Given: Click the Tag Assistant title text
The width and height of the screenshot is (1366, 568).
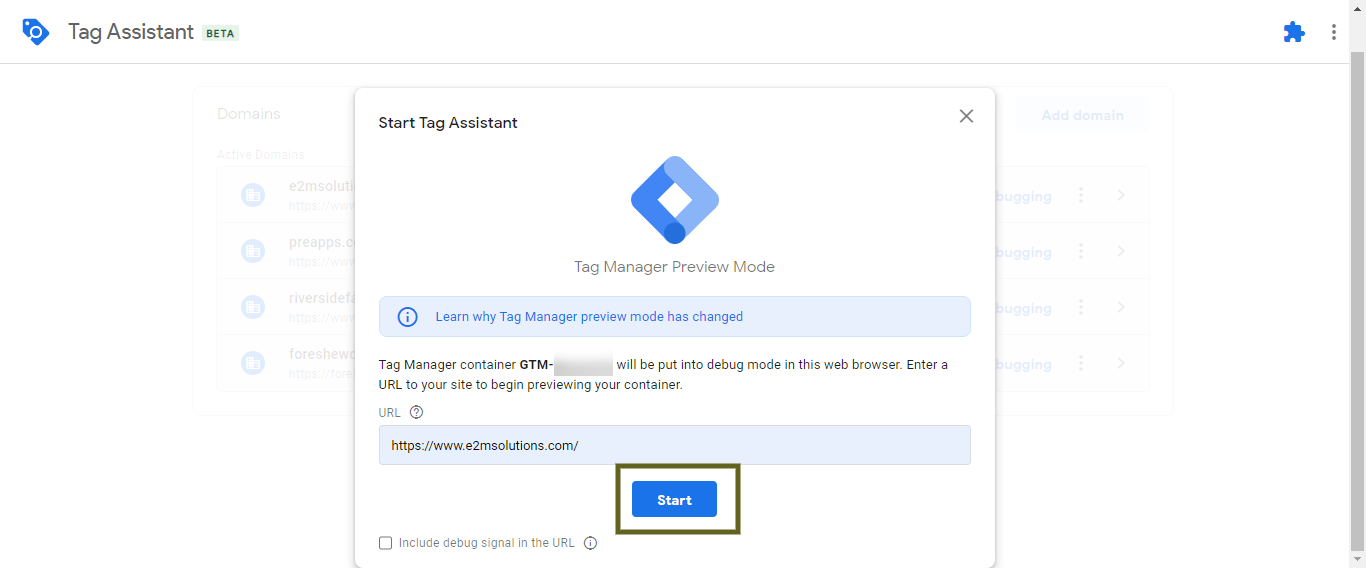Looking at the screenshot, I should click(x=131, y=32).
